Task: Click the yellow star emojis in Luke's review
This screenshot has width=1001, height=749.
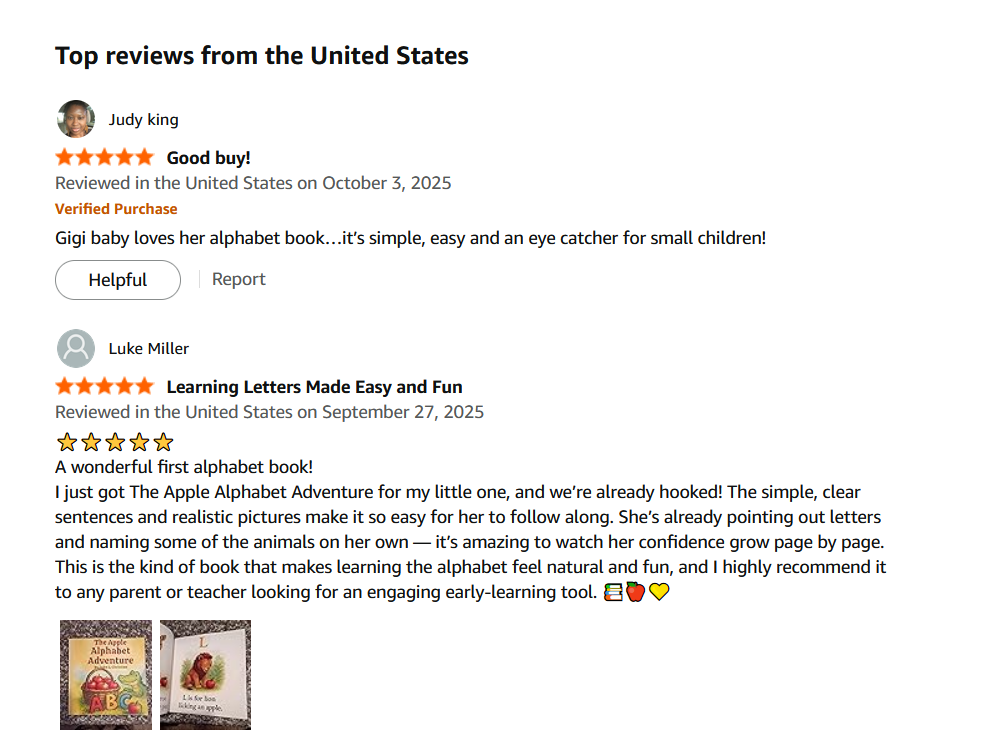Action: (x=115, y=442)
